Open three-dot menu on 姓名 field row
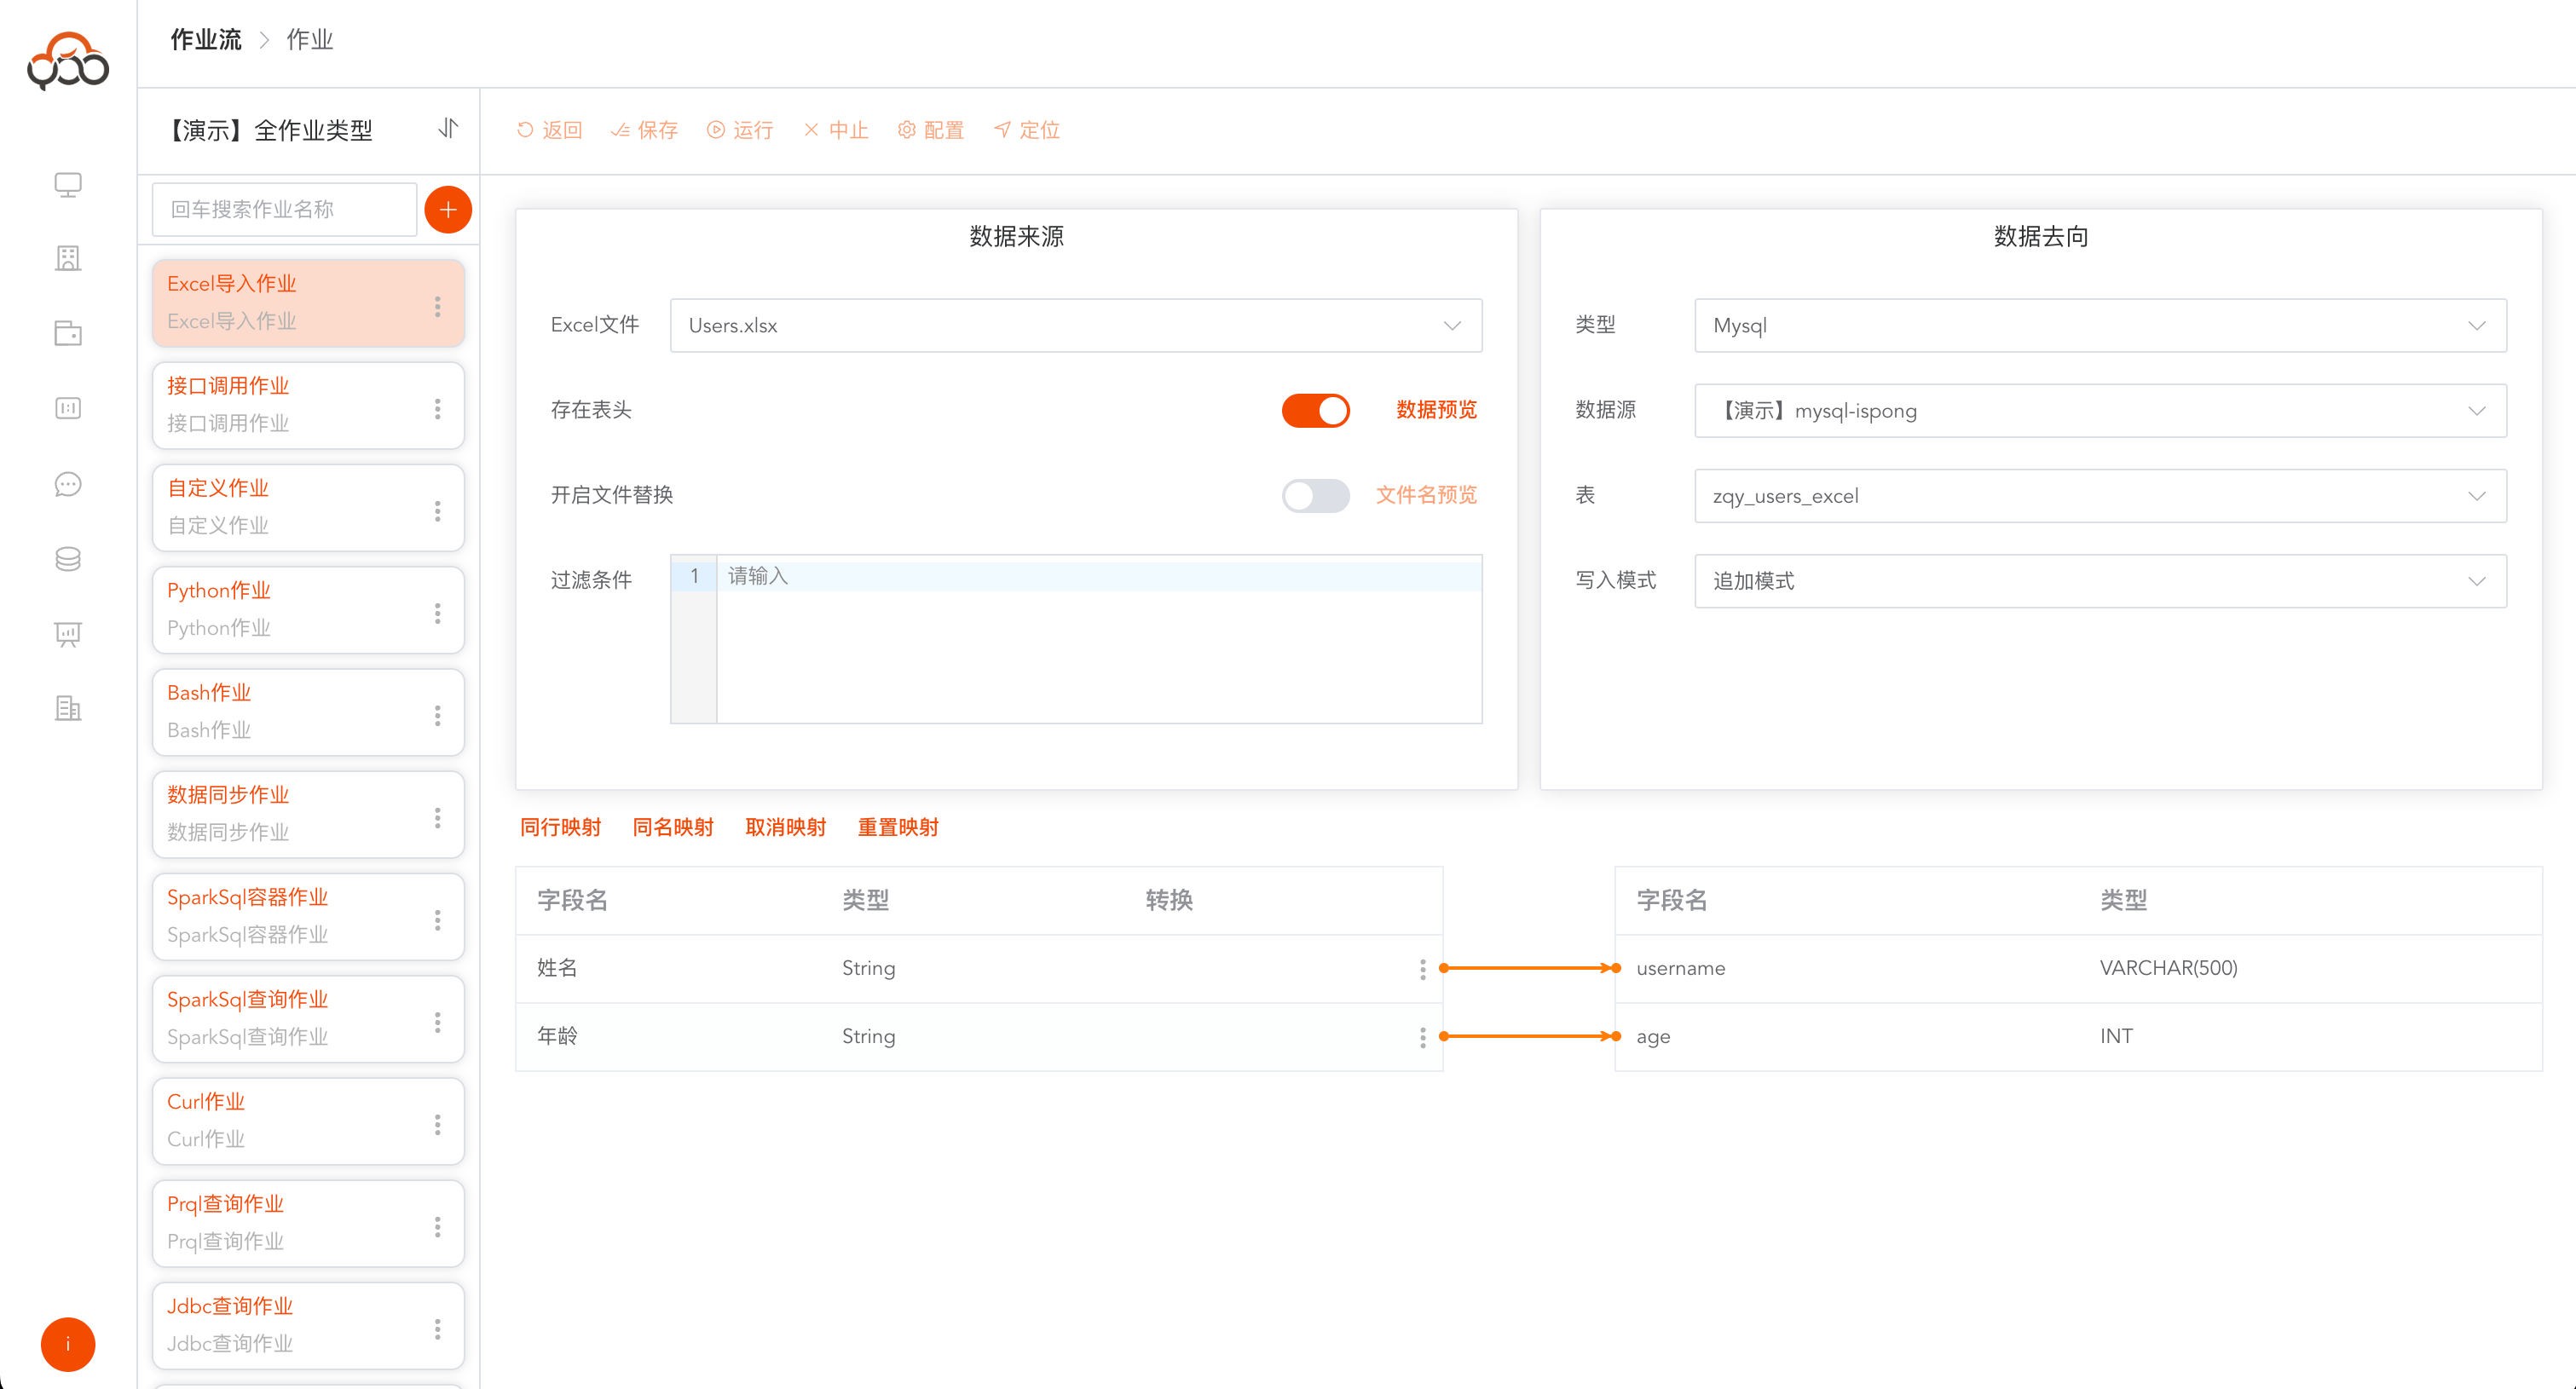 [1422, 968]
